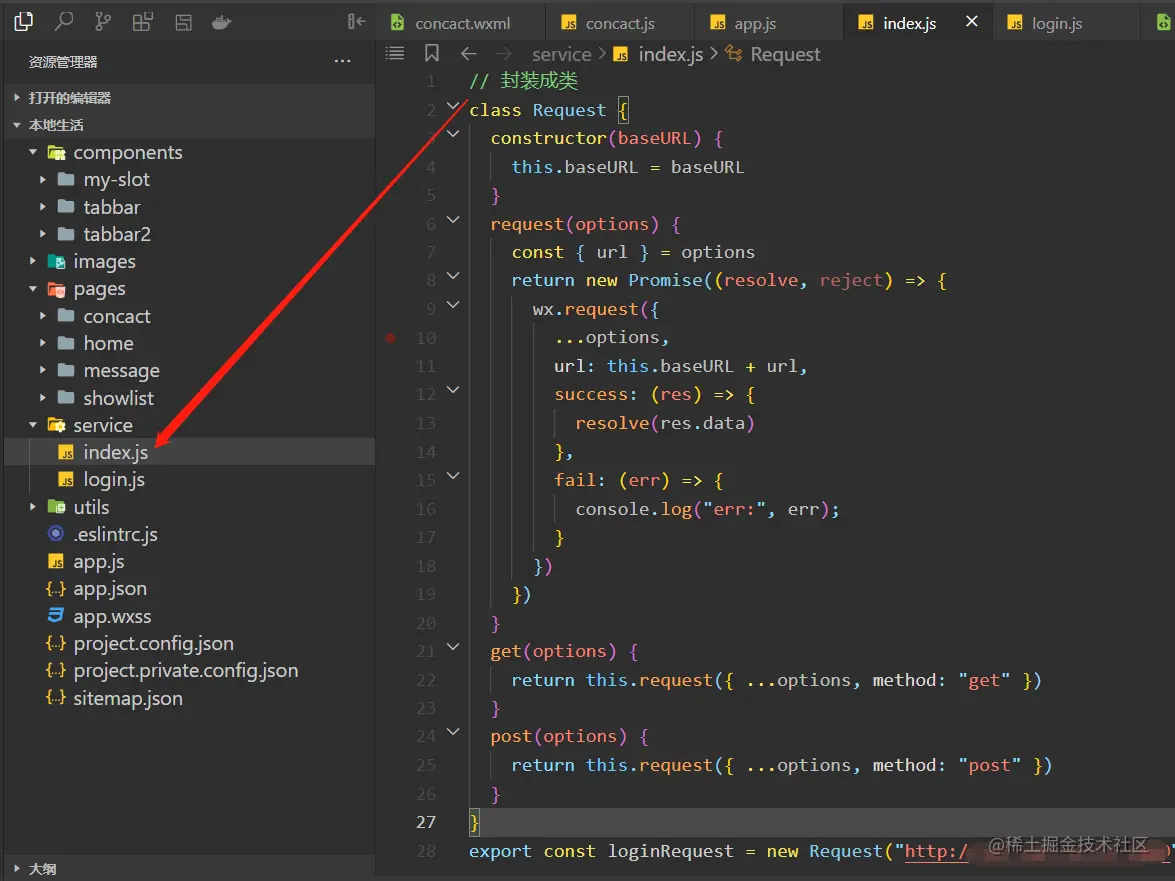Fold the success callback on line 12
The image size is (1175, 881).
click(x=453, y=390)
